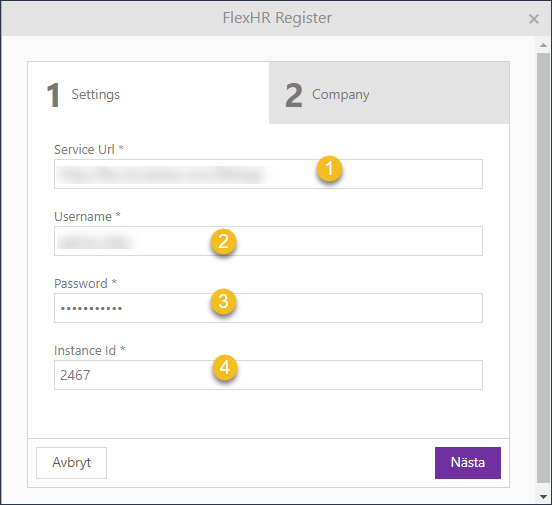The image size is (552, 505).
Task: Cancel registration with the Avbryt button
Action: click(x=71, y=463)
